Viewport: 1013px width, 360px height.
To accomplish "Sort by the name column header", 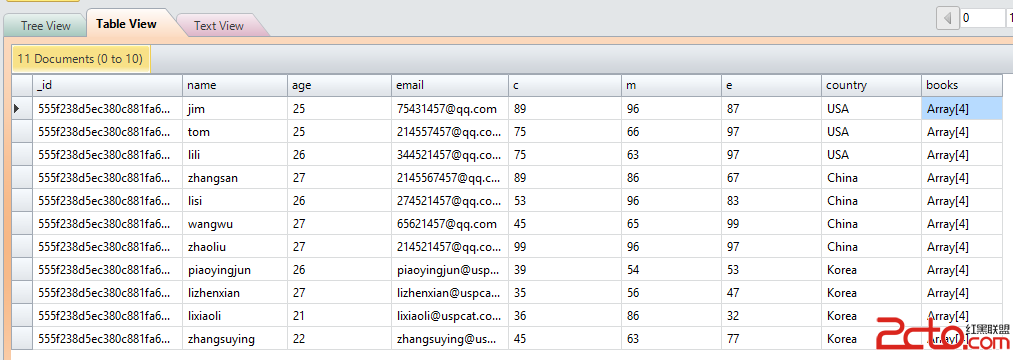I will [x=235, y=85].
